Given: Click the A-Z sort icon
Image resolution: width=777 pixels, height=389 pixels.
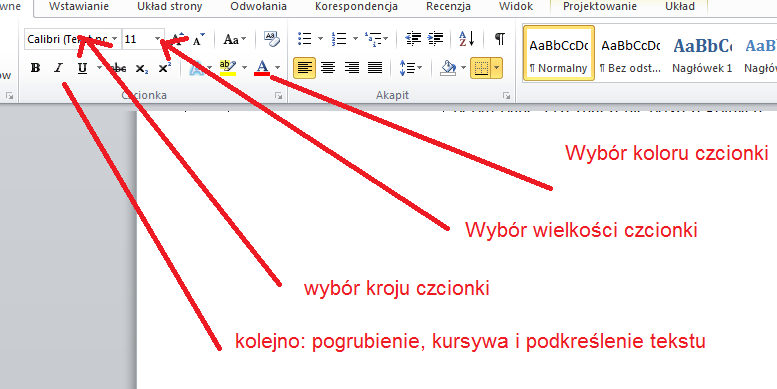Looking at the screenshot, I should pyautogui.click(x=466, y=39).
